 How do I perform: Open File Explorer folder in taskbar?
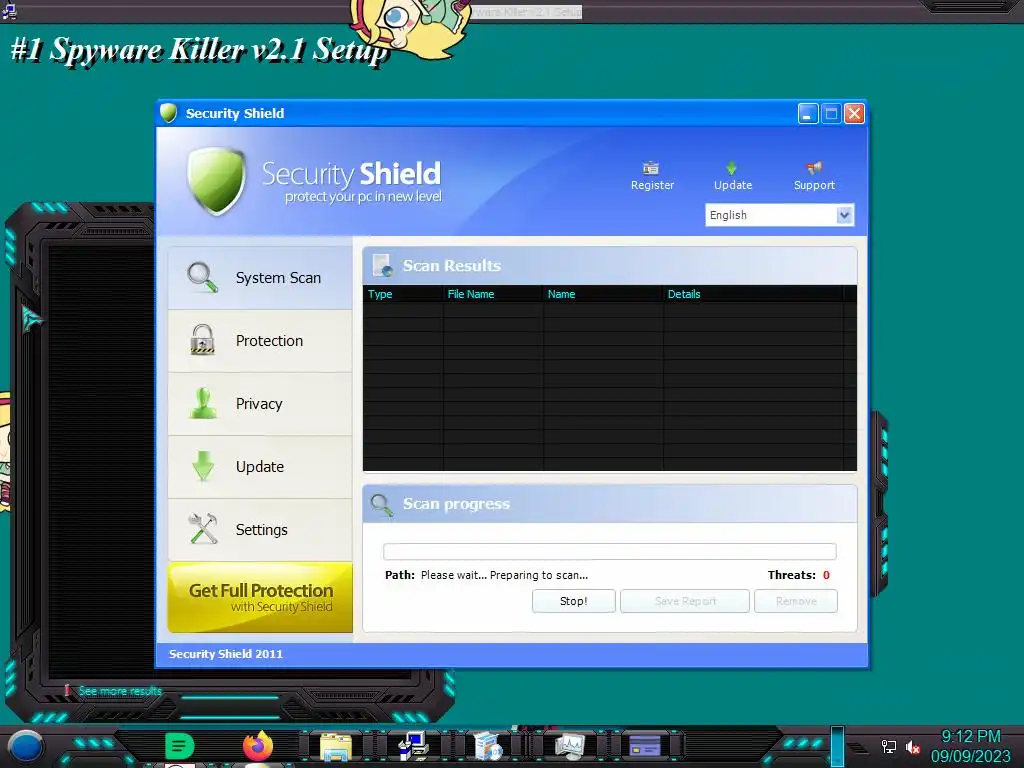point(336,746)
